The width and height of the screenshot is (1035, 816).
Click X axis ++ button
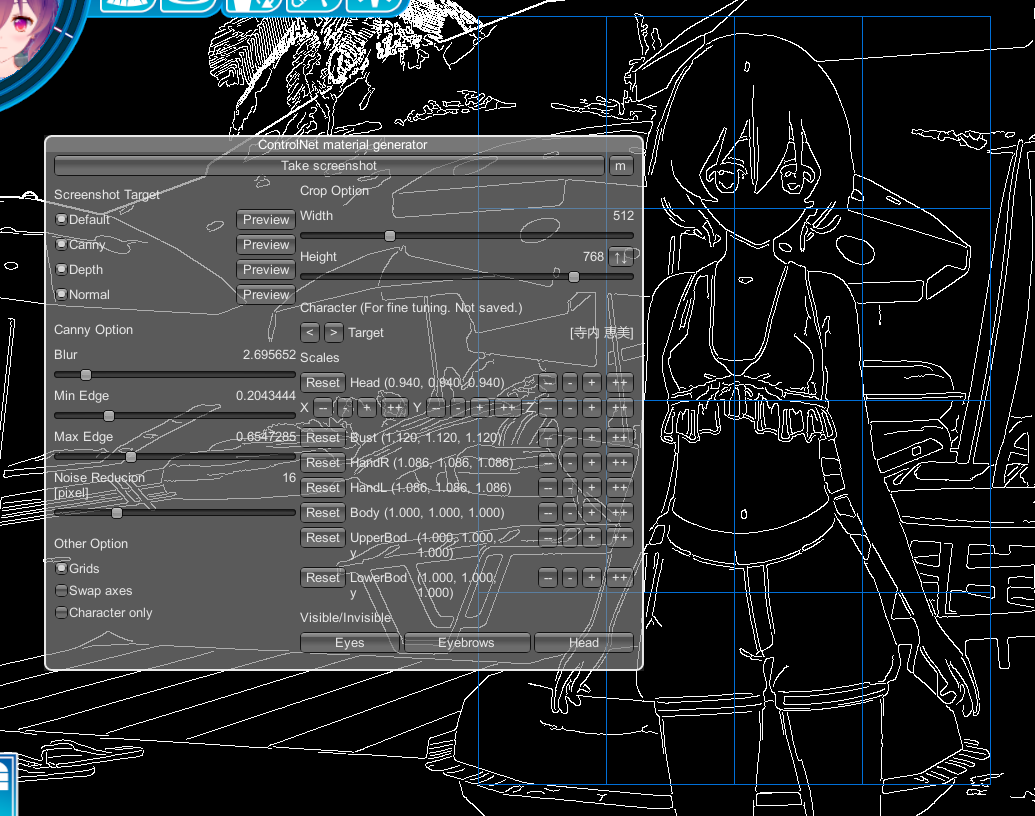[x=394, y=408]
